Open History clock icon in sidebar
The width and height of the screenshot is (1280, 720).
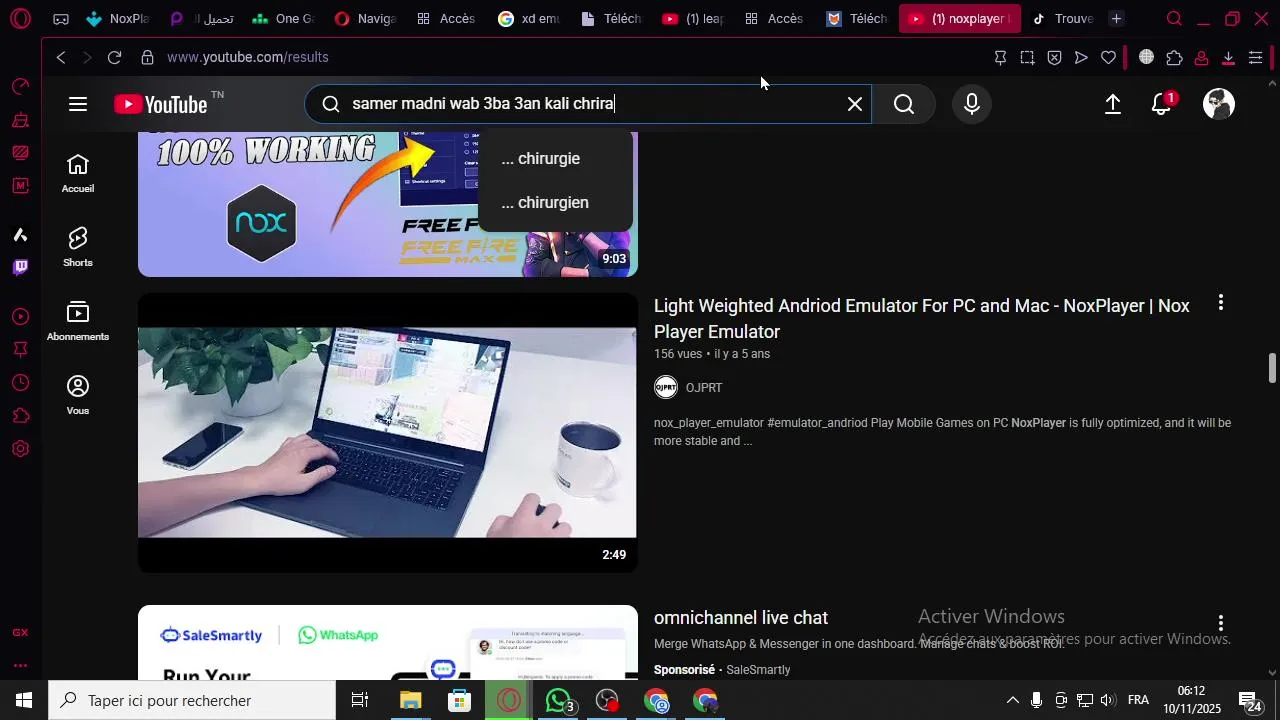20,383
